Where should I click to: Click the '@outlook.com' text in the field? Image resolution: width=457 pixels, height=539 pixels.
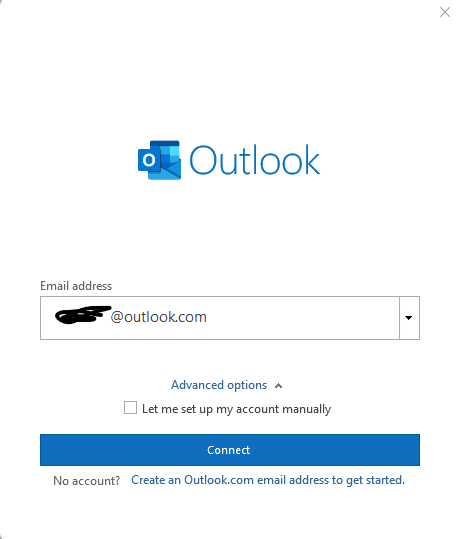[159, 317]
